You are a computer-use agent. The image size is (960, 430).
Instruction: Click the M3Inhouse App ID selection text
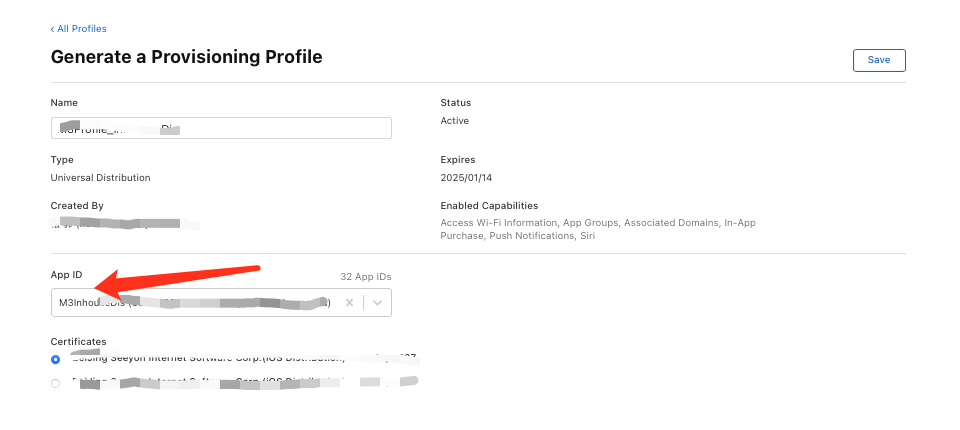[x=190, y=303]
